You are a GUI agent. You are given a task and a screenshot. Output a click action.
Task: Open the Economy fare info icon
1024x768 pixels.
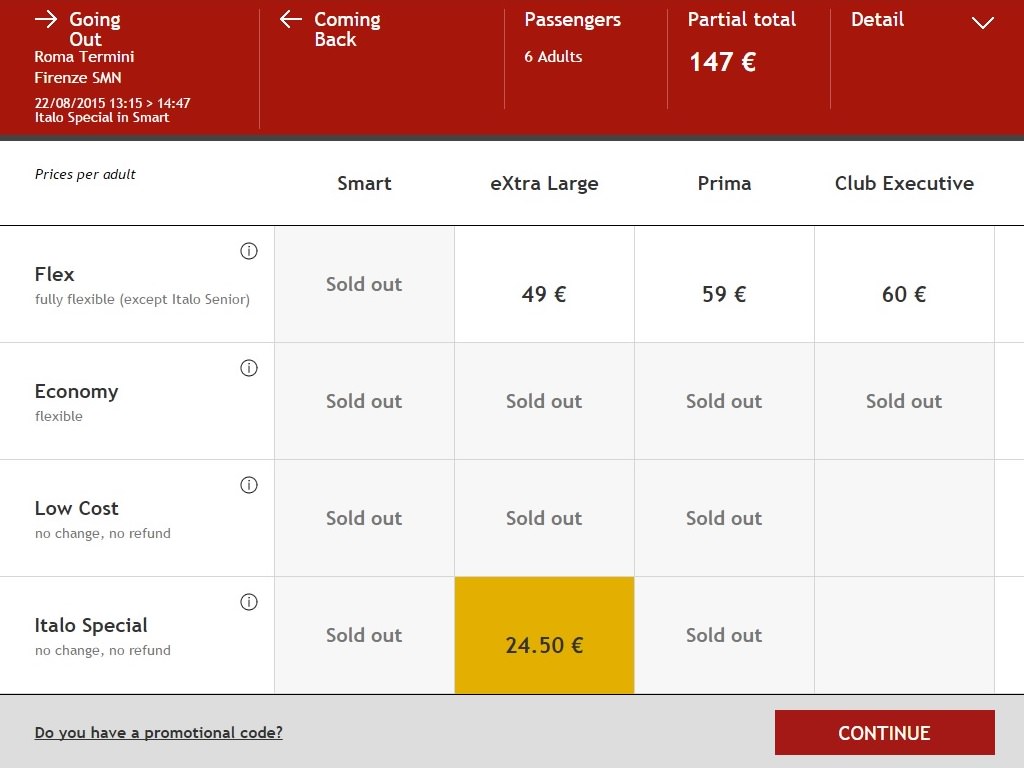pyautogui.click(x=249, y=368)
